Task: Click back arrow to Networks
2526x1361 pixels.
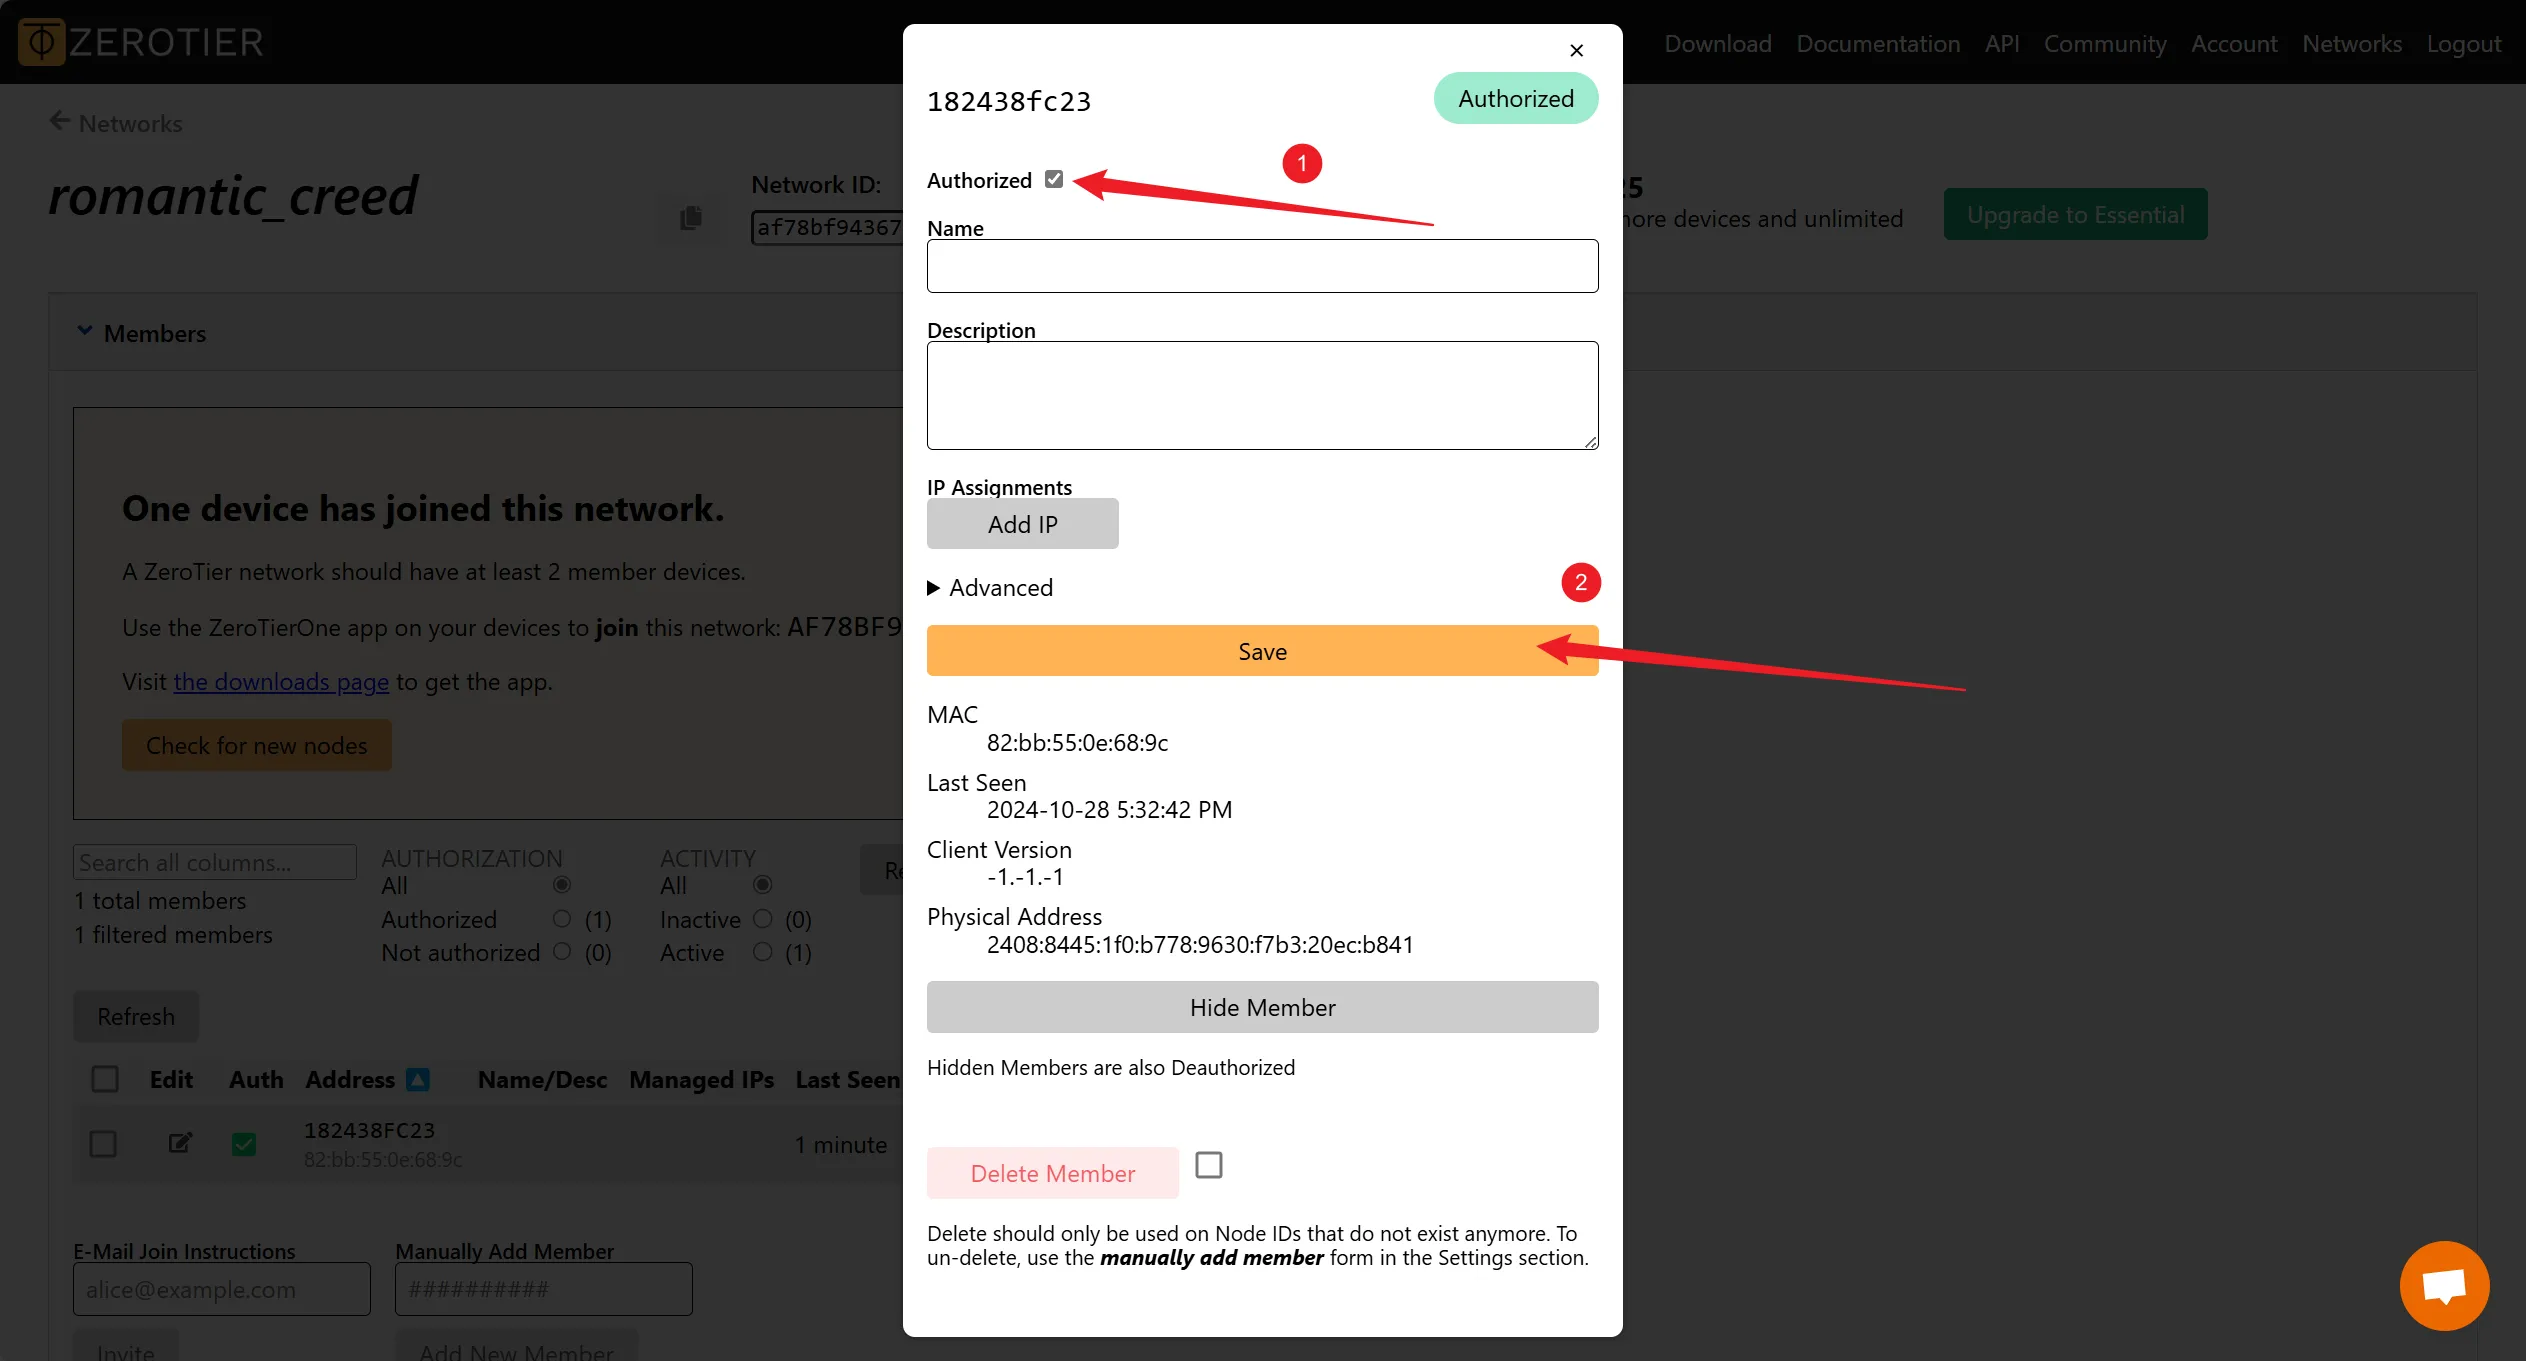Action: [60, 122]
